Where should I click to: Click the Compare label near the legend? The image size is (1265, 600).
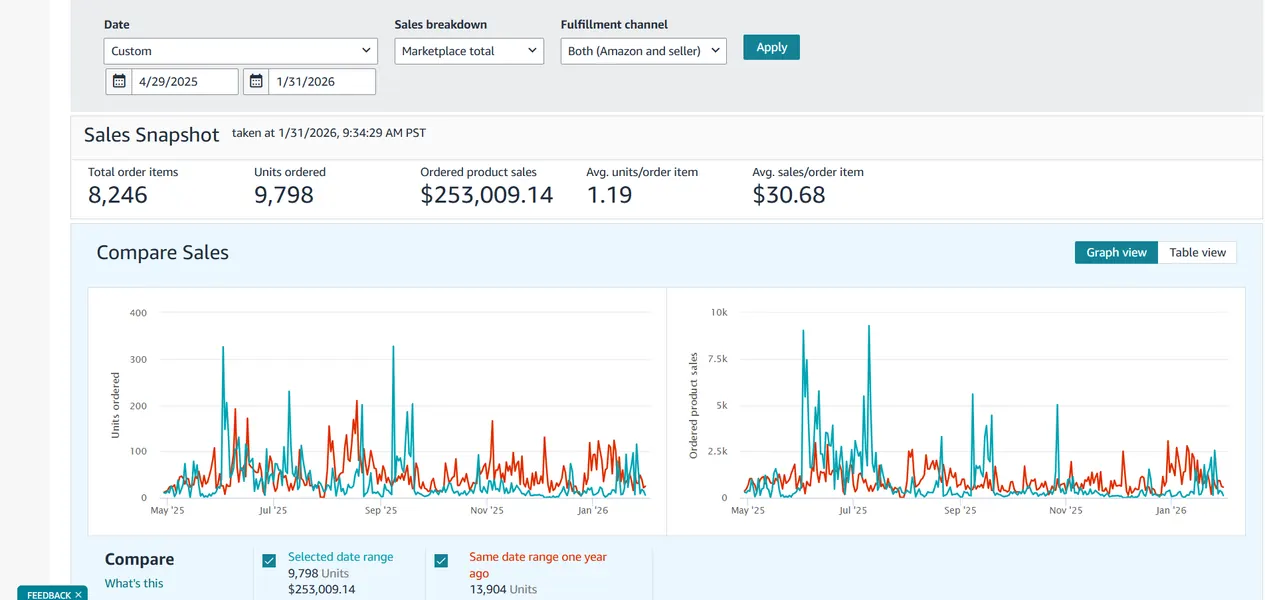(140, 559)
